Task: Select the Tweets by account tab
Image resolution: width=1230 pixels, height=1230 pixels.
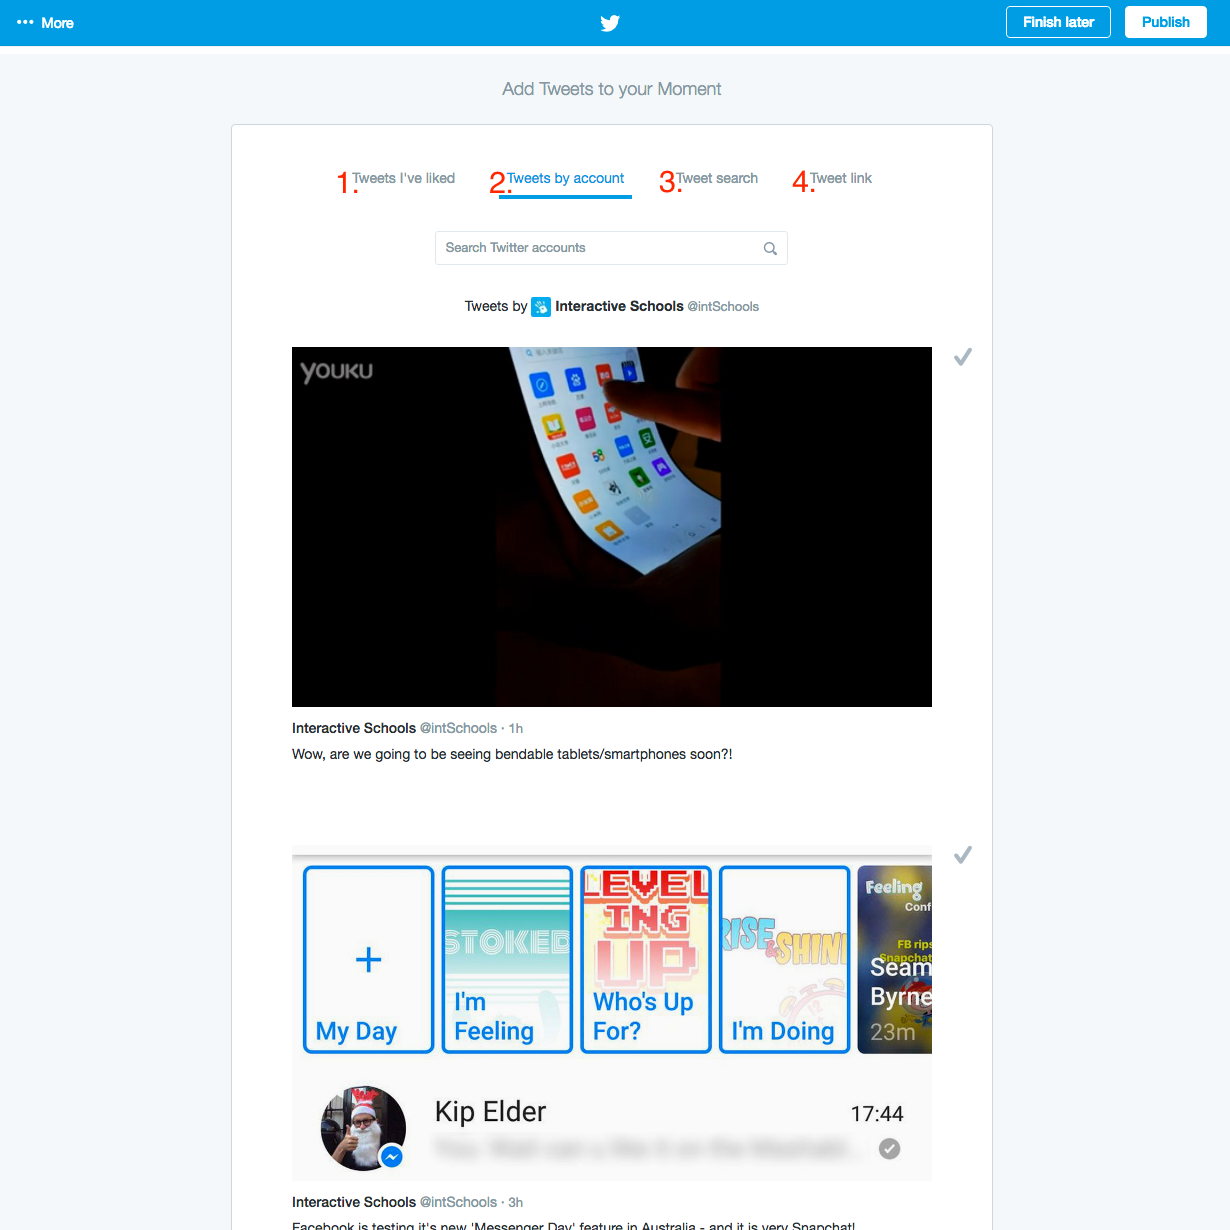Action: [565, 178]
